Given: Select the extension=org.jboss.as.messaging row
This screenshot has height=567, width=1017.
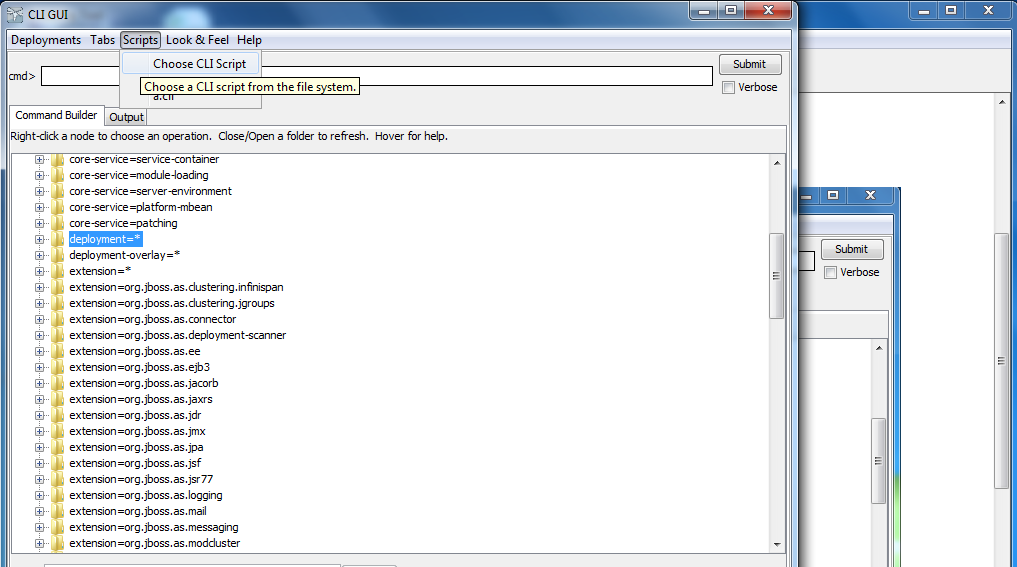Looking at the screenshot, I should click(x=154, y=527).
